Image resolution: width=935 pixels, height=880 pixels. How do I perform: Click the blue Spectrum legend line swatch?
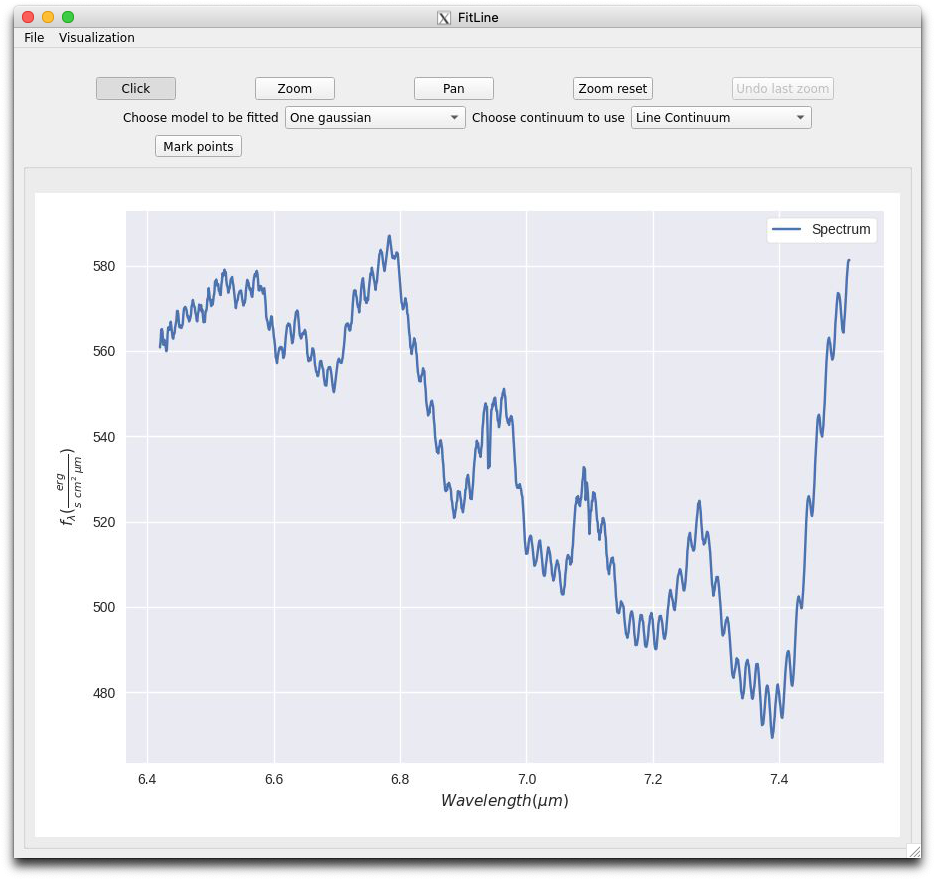786,230
